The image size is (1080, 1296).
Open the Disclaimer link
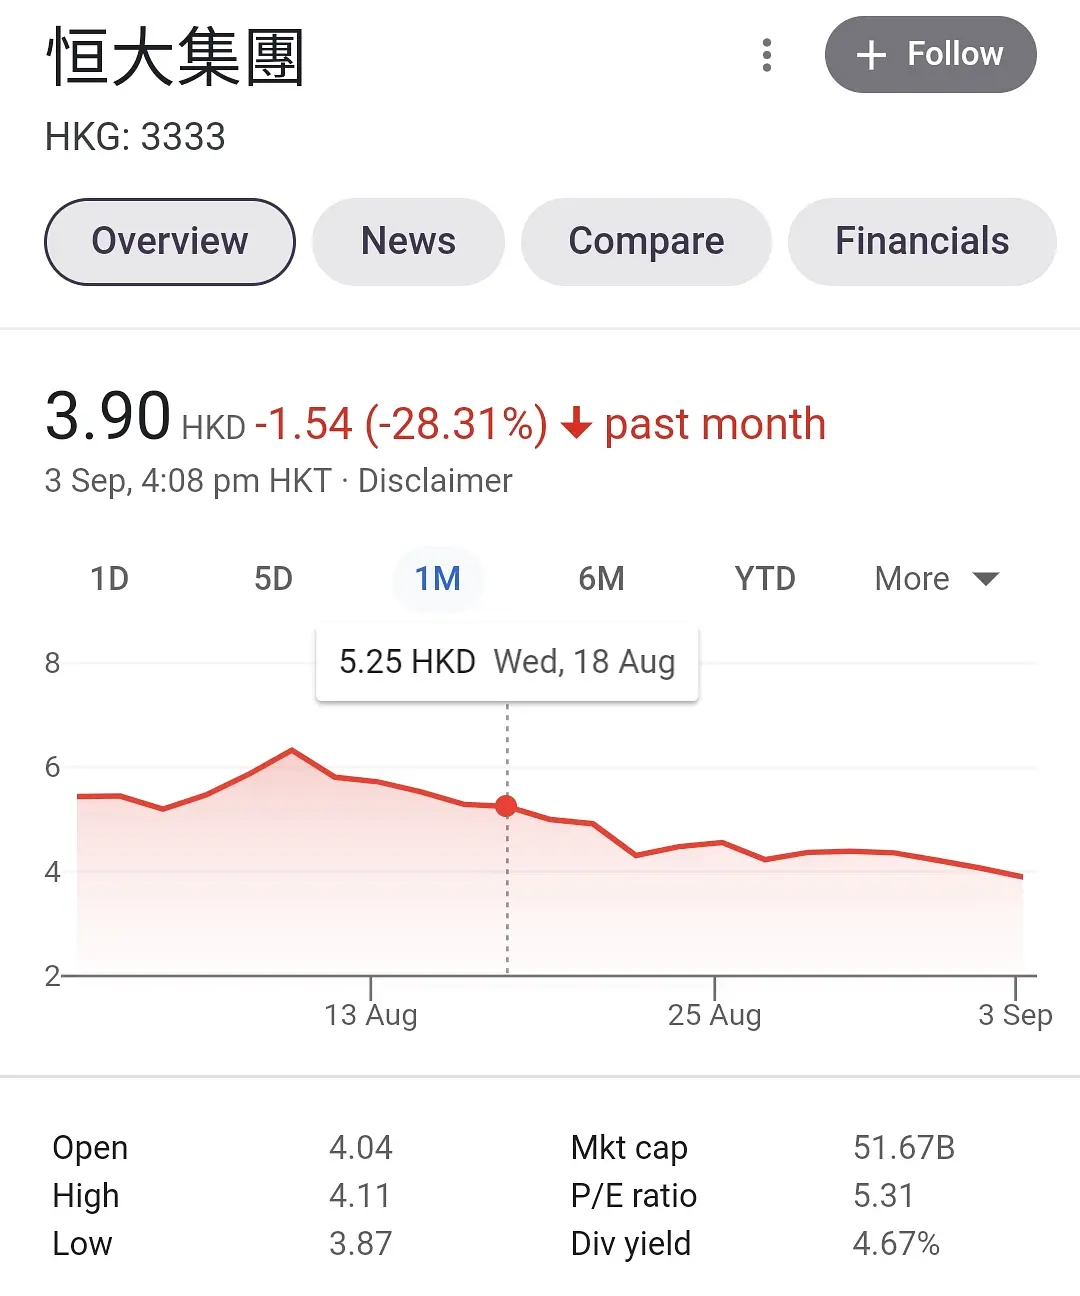pyautogui.click(x=435, y=481)
